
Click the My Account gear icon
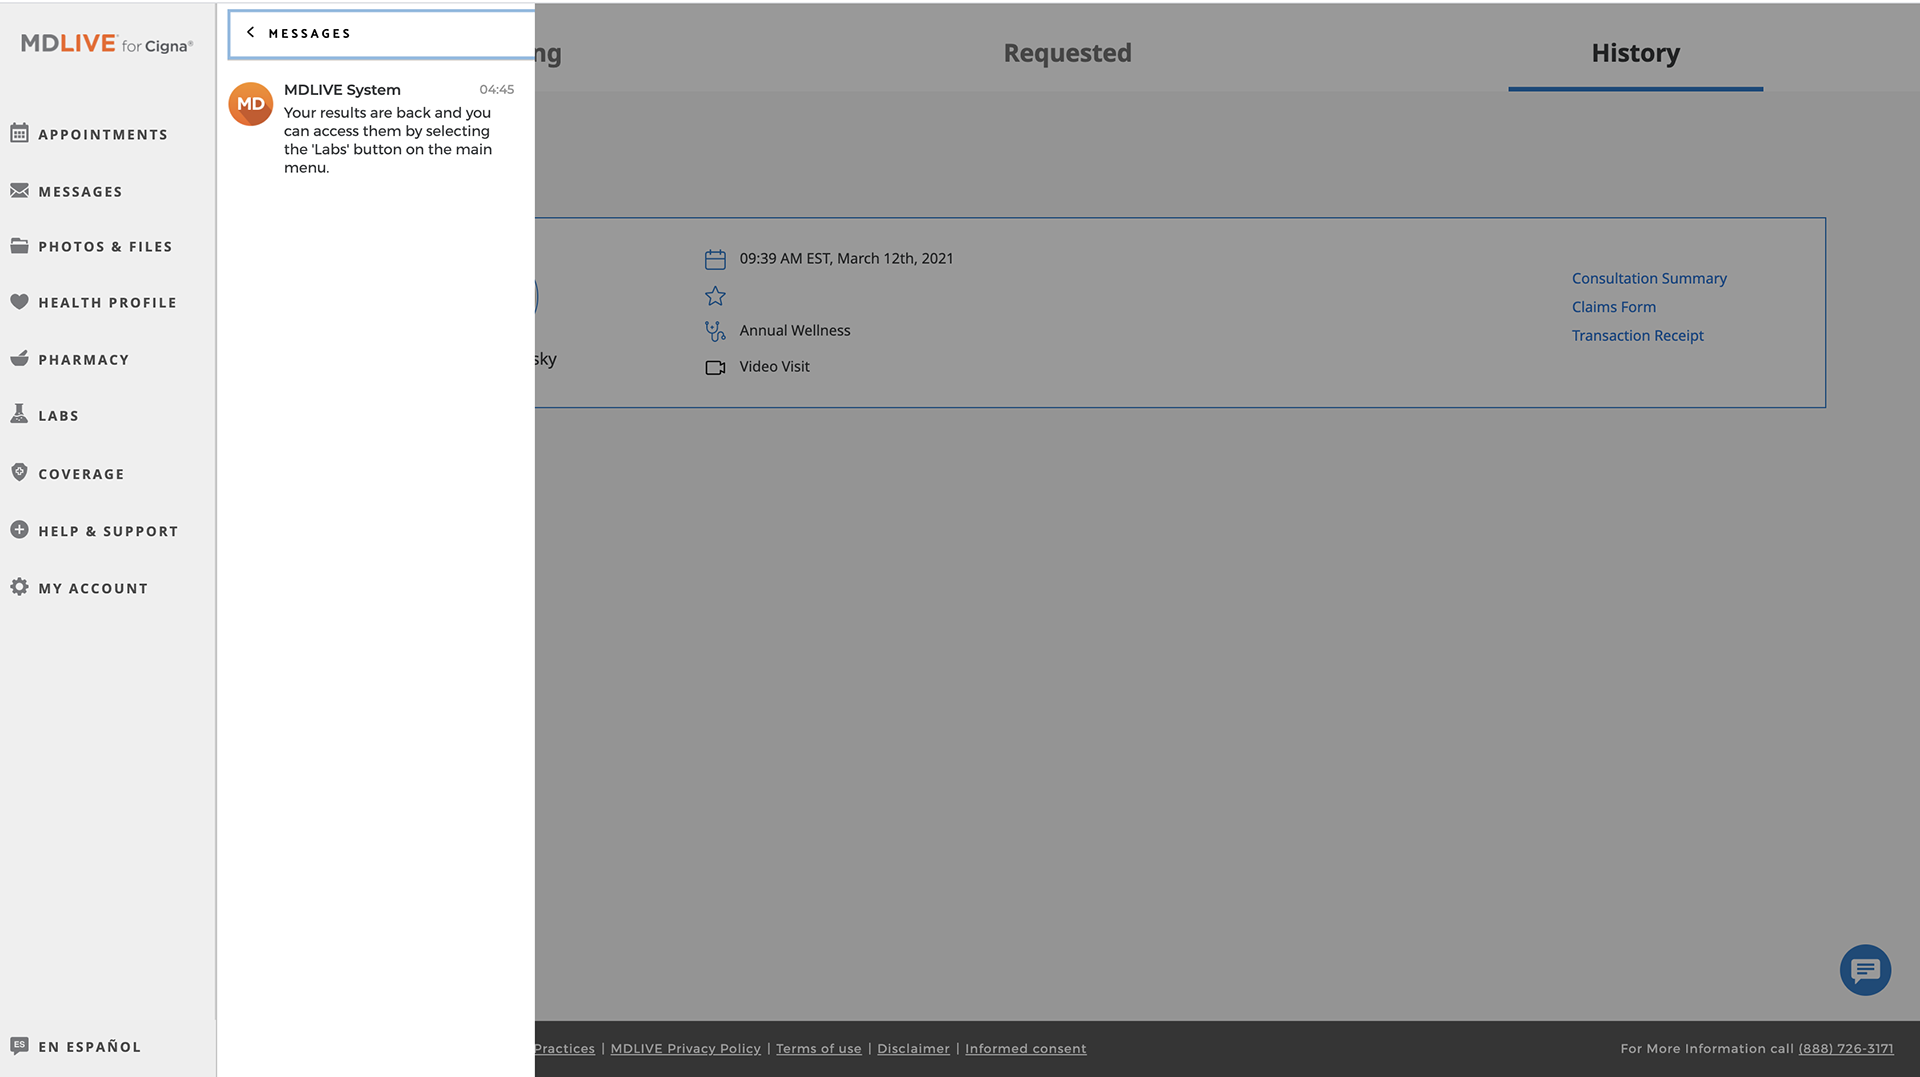[19, 586]
